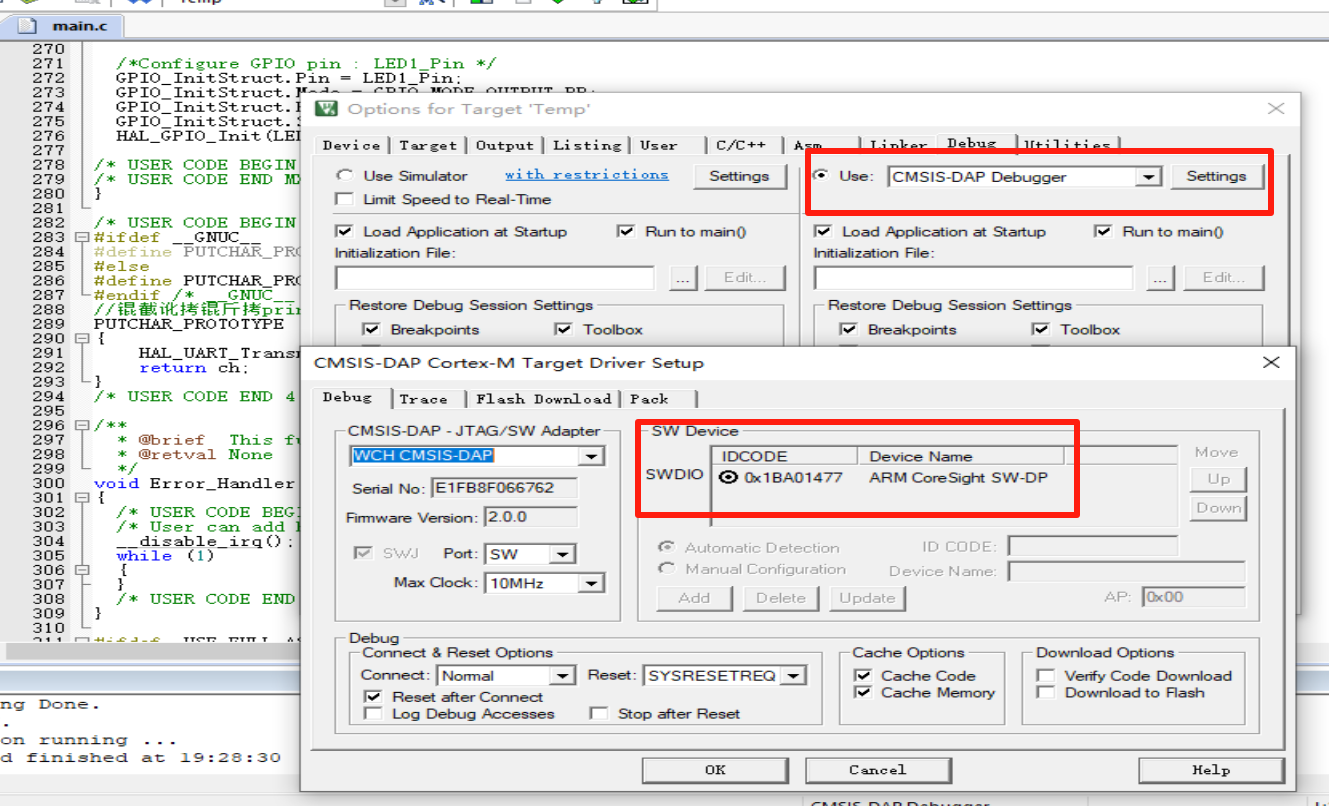The width and height of the screenshot is (1329, 806).
Task: Click the 'with restrictions' link
Action: 586,174
